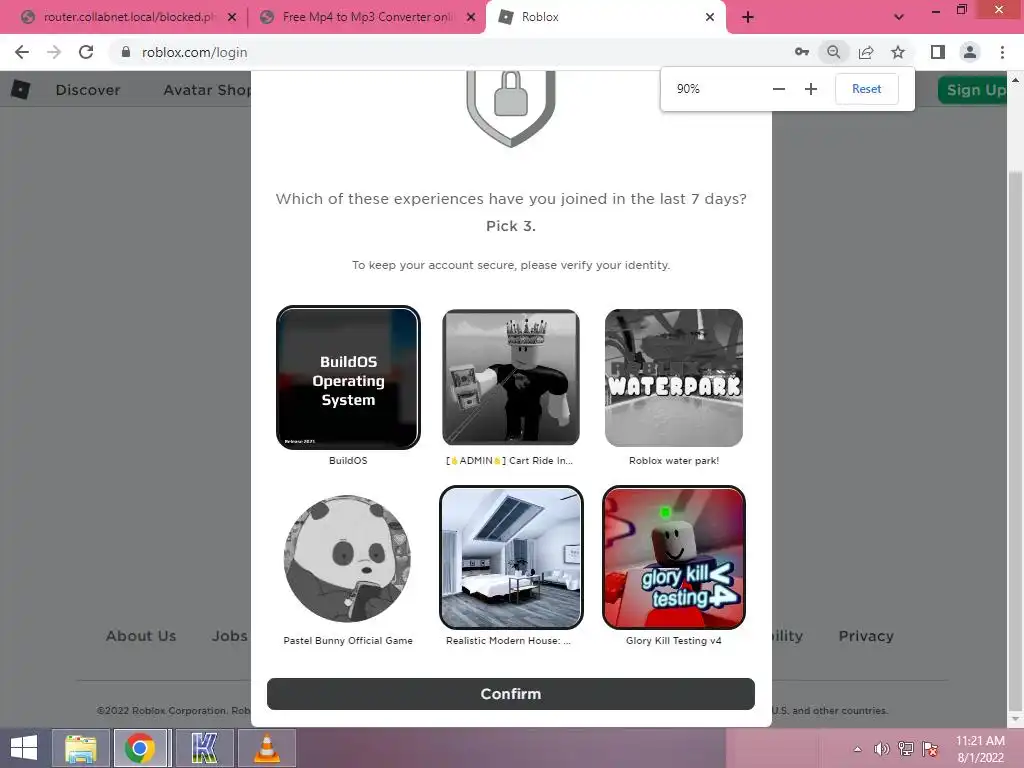Open the Chrome profile avatar menu

970,52
